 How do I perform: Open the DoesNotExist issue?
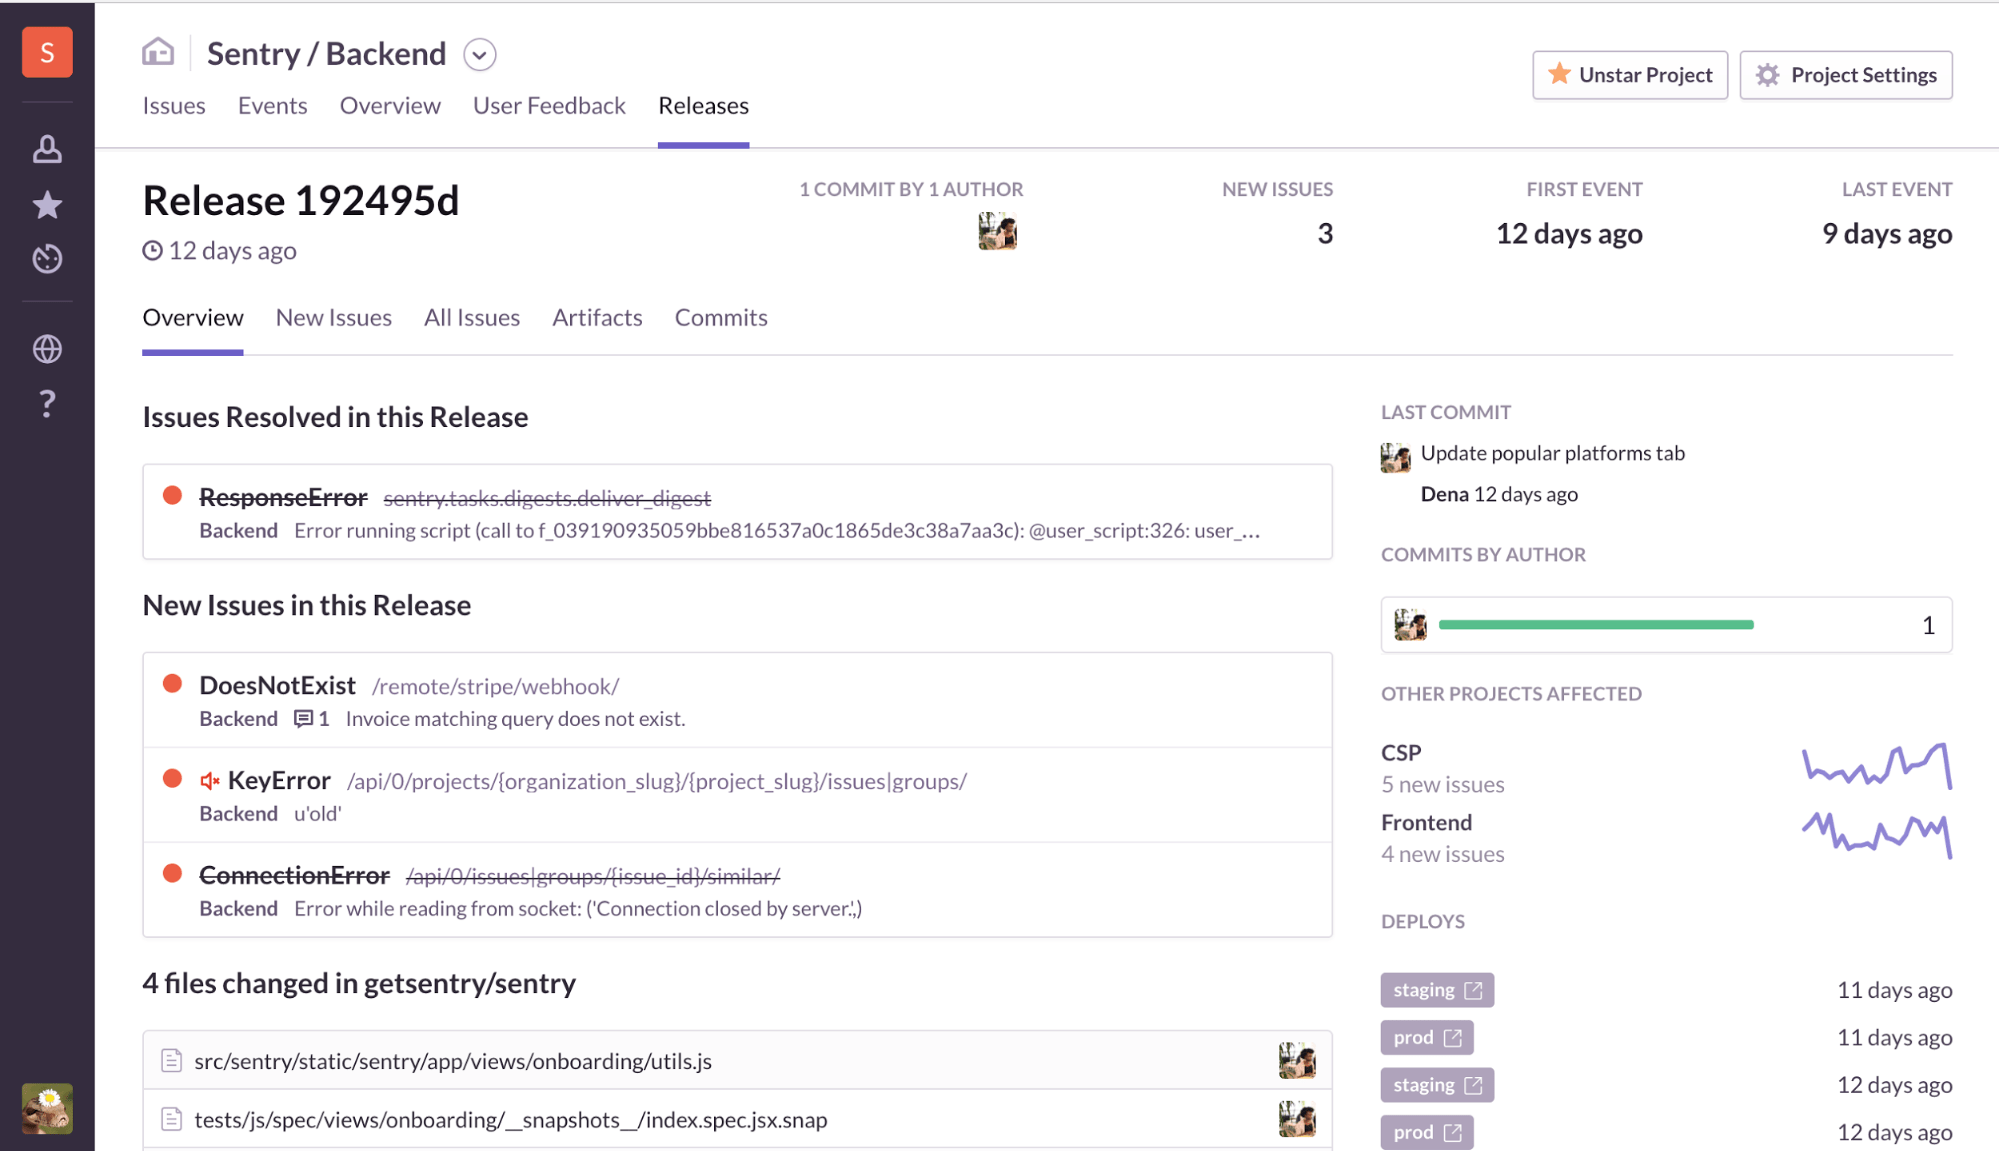(277, 685)
